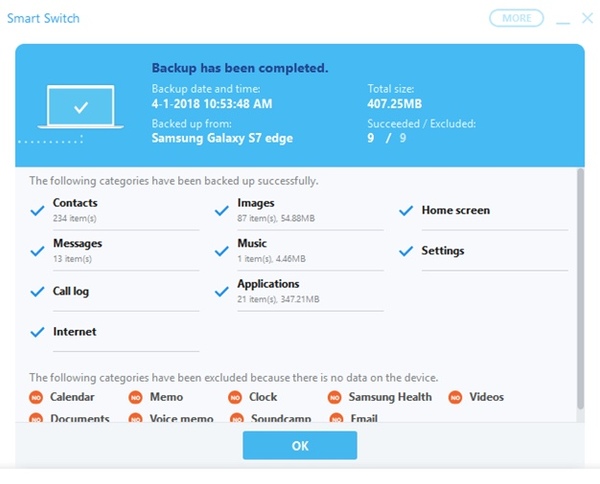This screenshot has height=484, width=600.
Task: Click the excluded icon beside Calendar
Action: 36,398
